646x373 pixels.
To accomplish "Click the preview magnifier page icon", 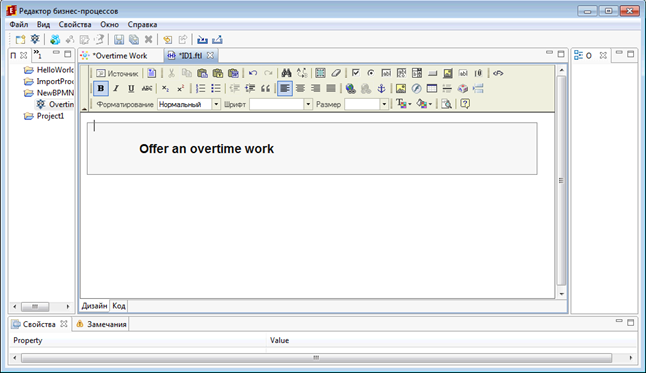I will (446, 104).
